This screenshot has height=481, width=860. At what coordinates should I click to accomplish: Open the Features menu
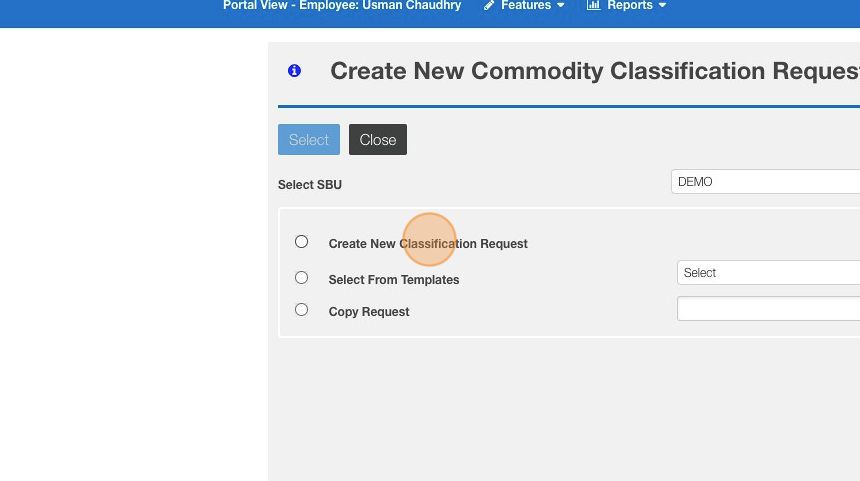[526, 6]
